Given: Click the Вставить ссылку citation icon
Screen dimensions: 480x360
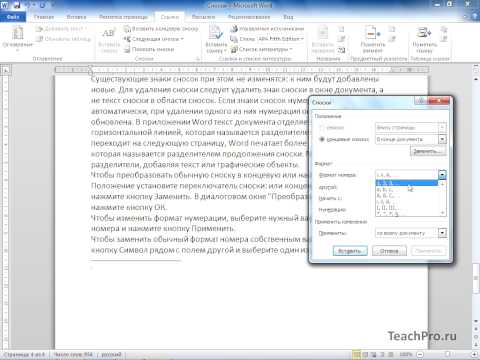Looking at the screenshot, I should click(x=216, y=39).
